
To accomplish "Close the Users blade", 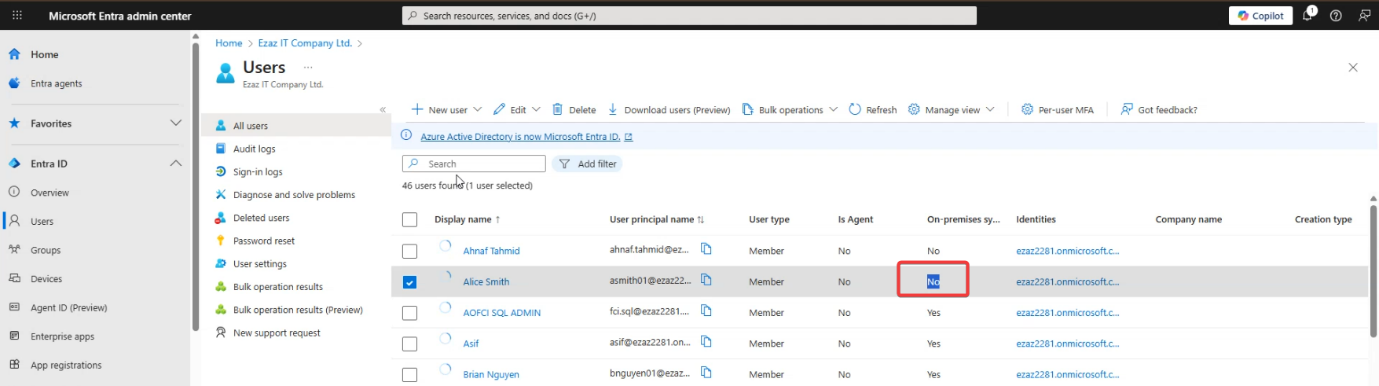I will [x=1353, y=67].
